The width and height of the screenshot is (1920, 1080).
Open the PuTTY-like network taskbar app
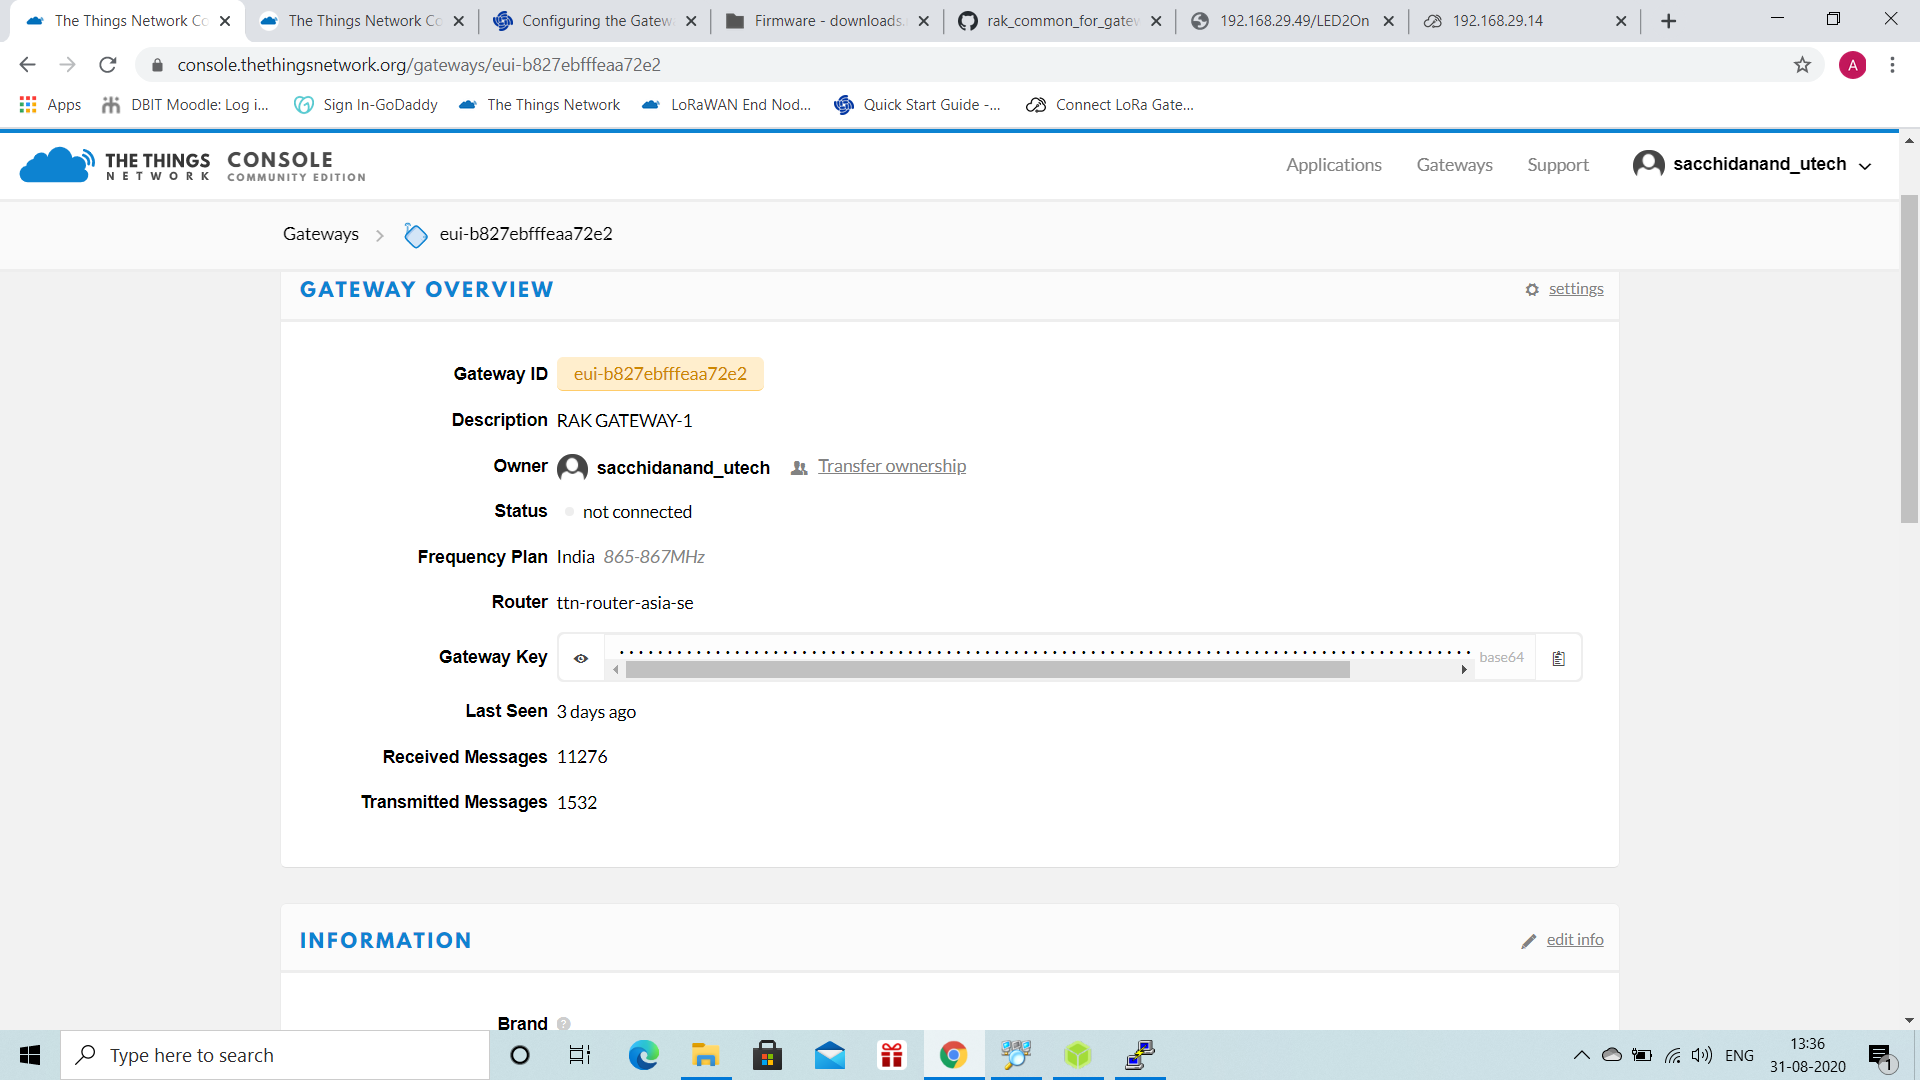[1140, 1055]
